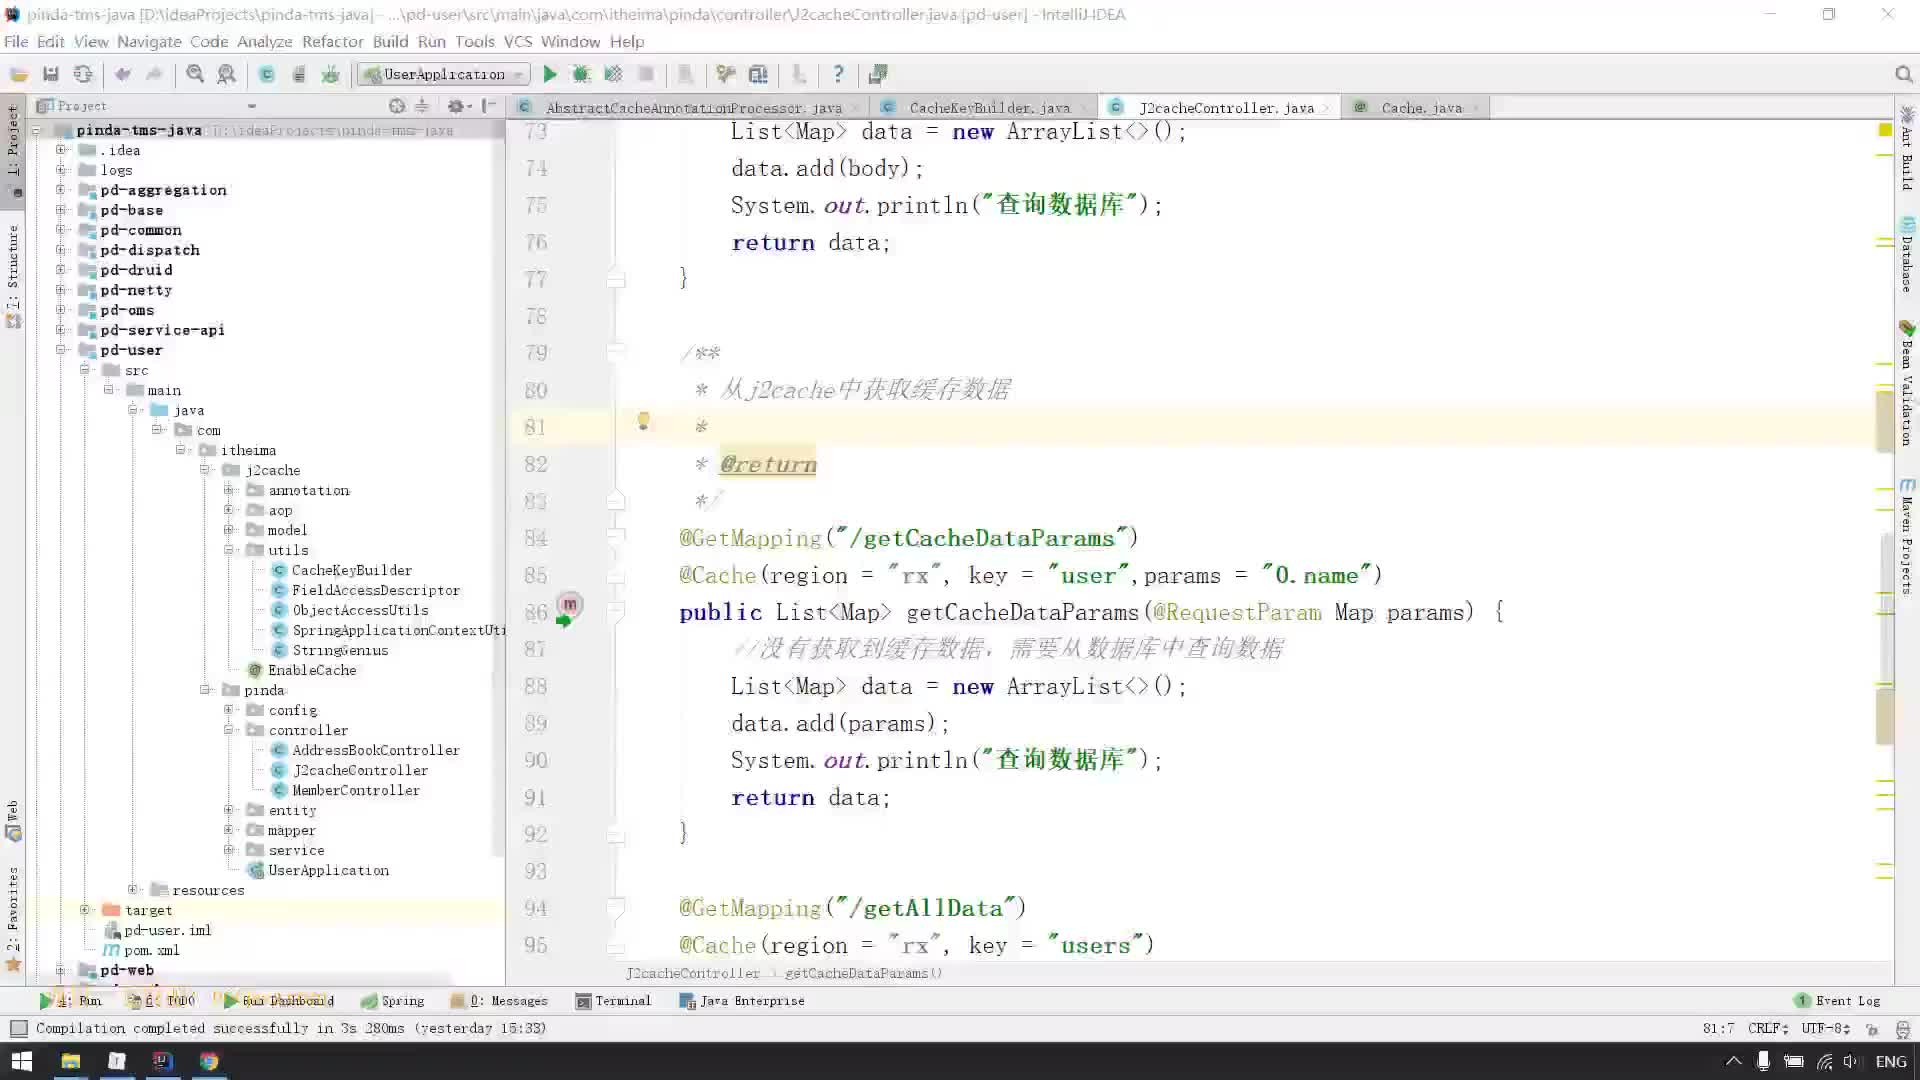Open the File menu
Image resolution: width=1920 pixels, height=1080 pixels.
16,41
